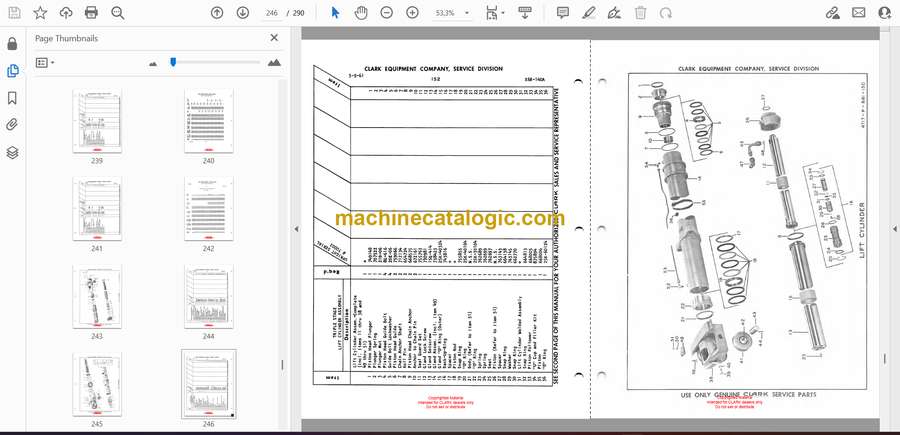This screenshot has width=900, height=435.
Task: Open the security lock panel
Action: pyautogui.click(x=13, y=44)
